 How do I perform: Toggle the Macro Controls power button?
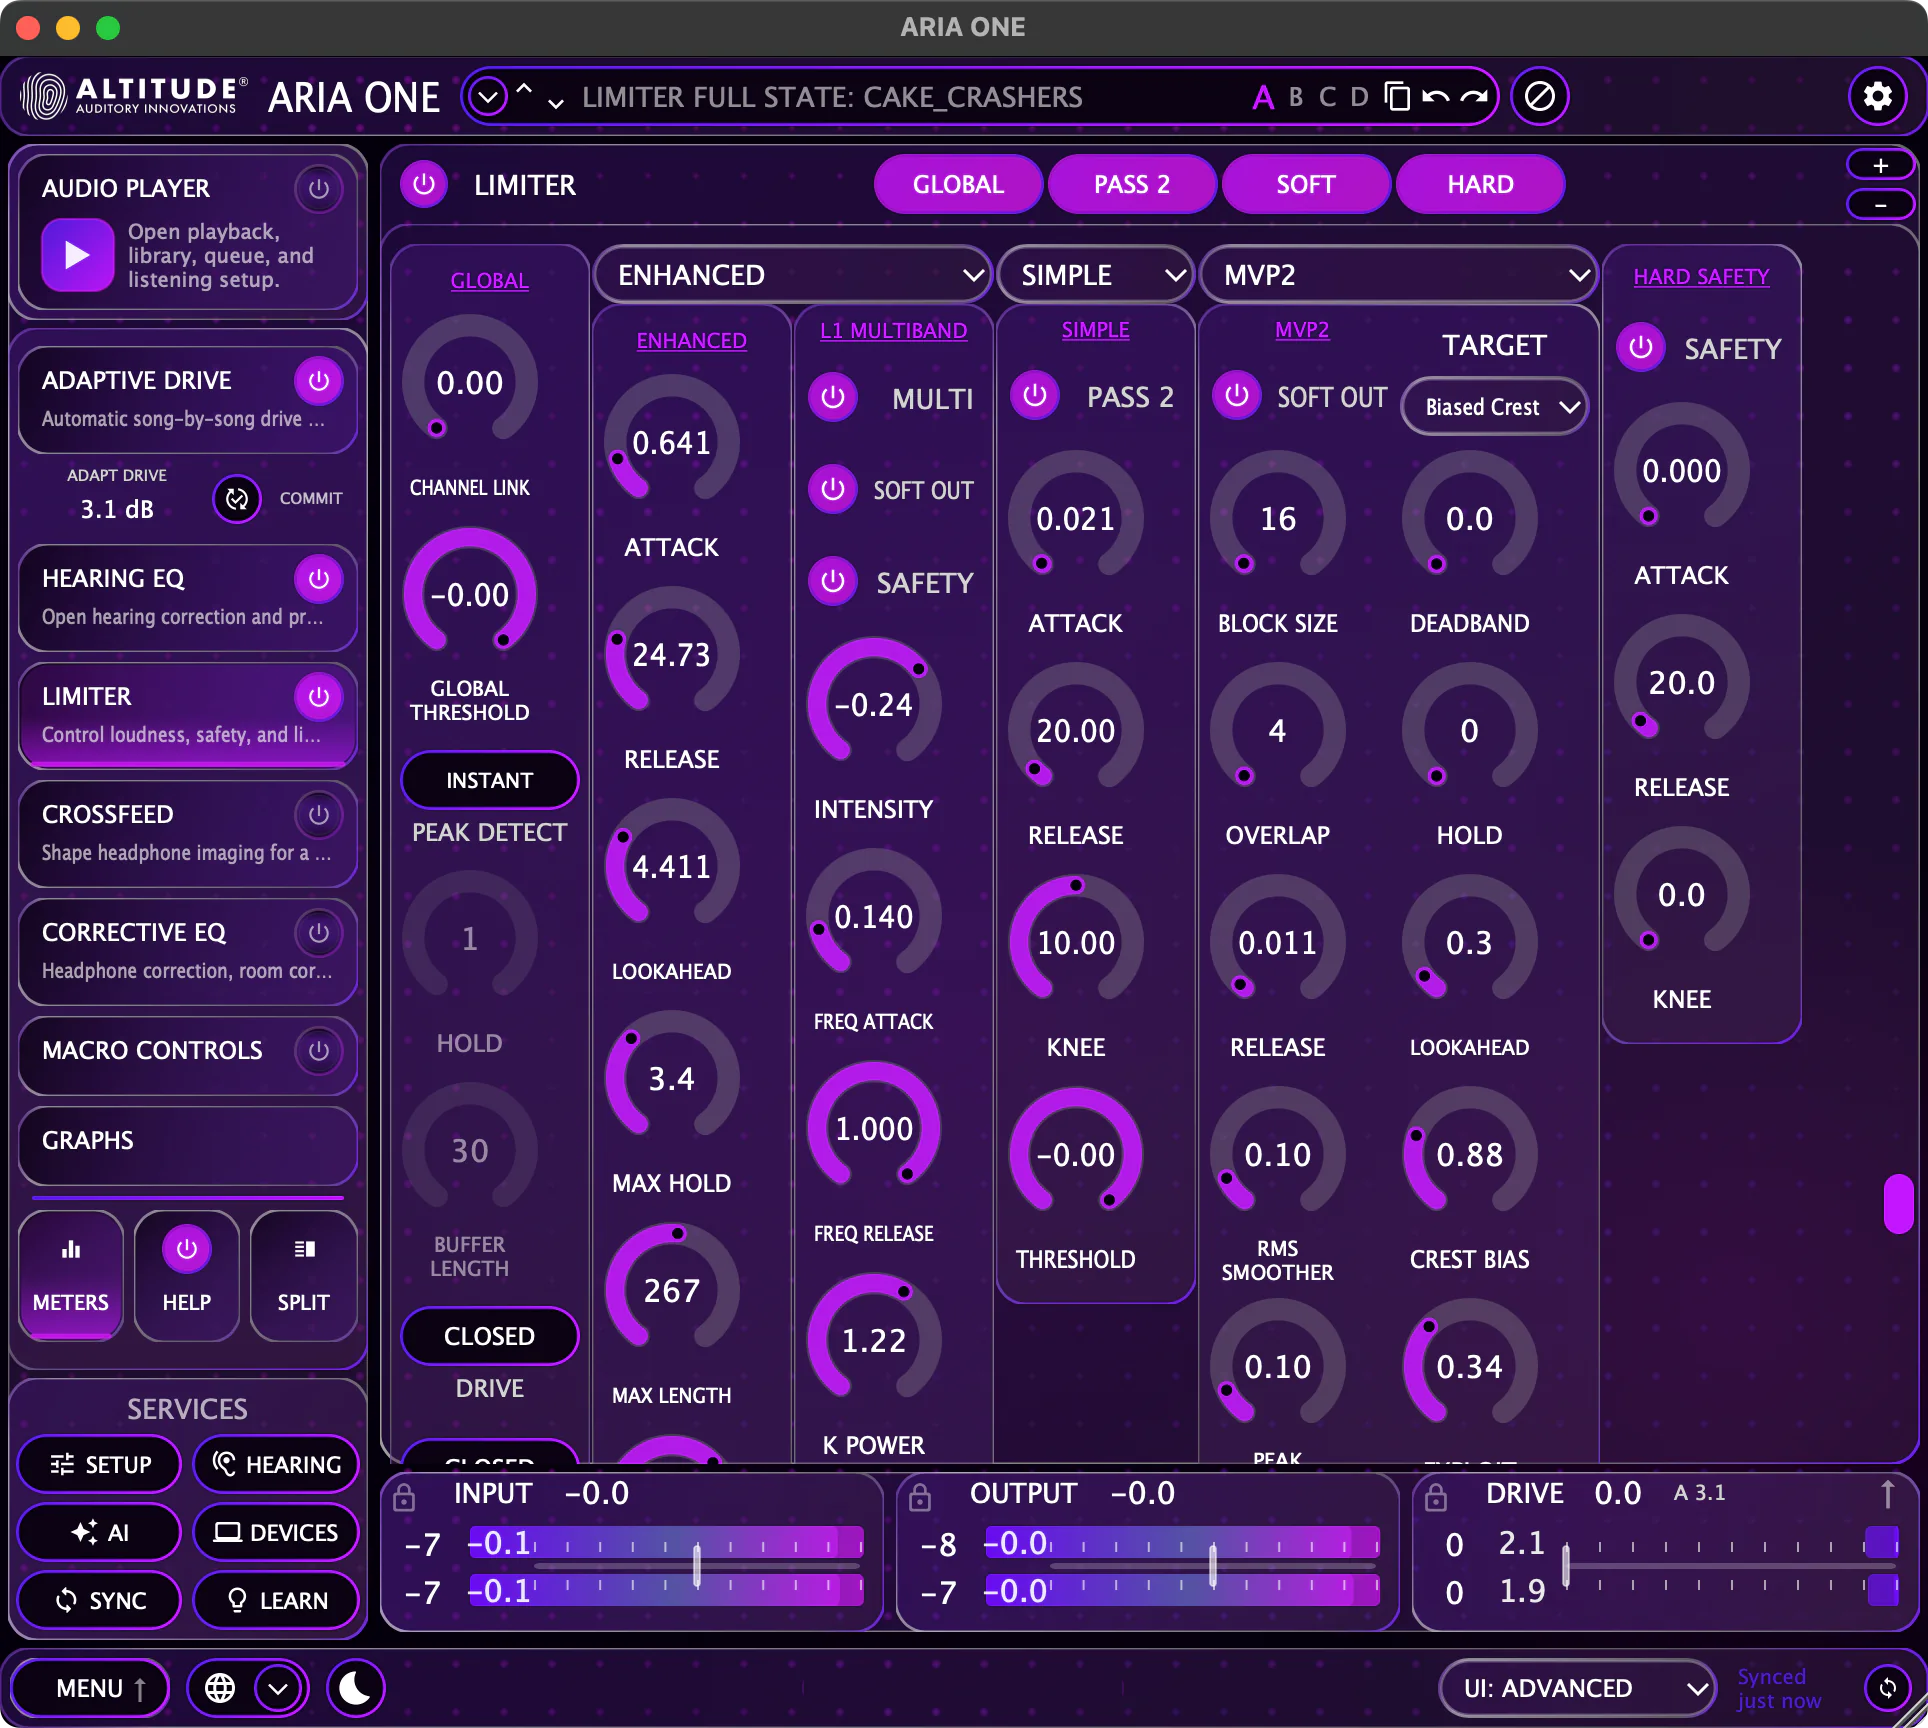pyautogui.click(x=319, y=1050)
